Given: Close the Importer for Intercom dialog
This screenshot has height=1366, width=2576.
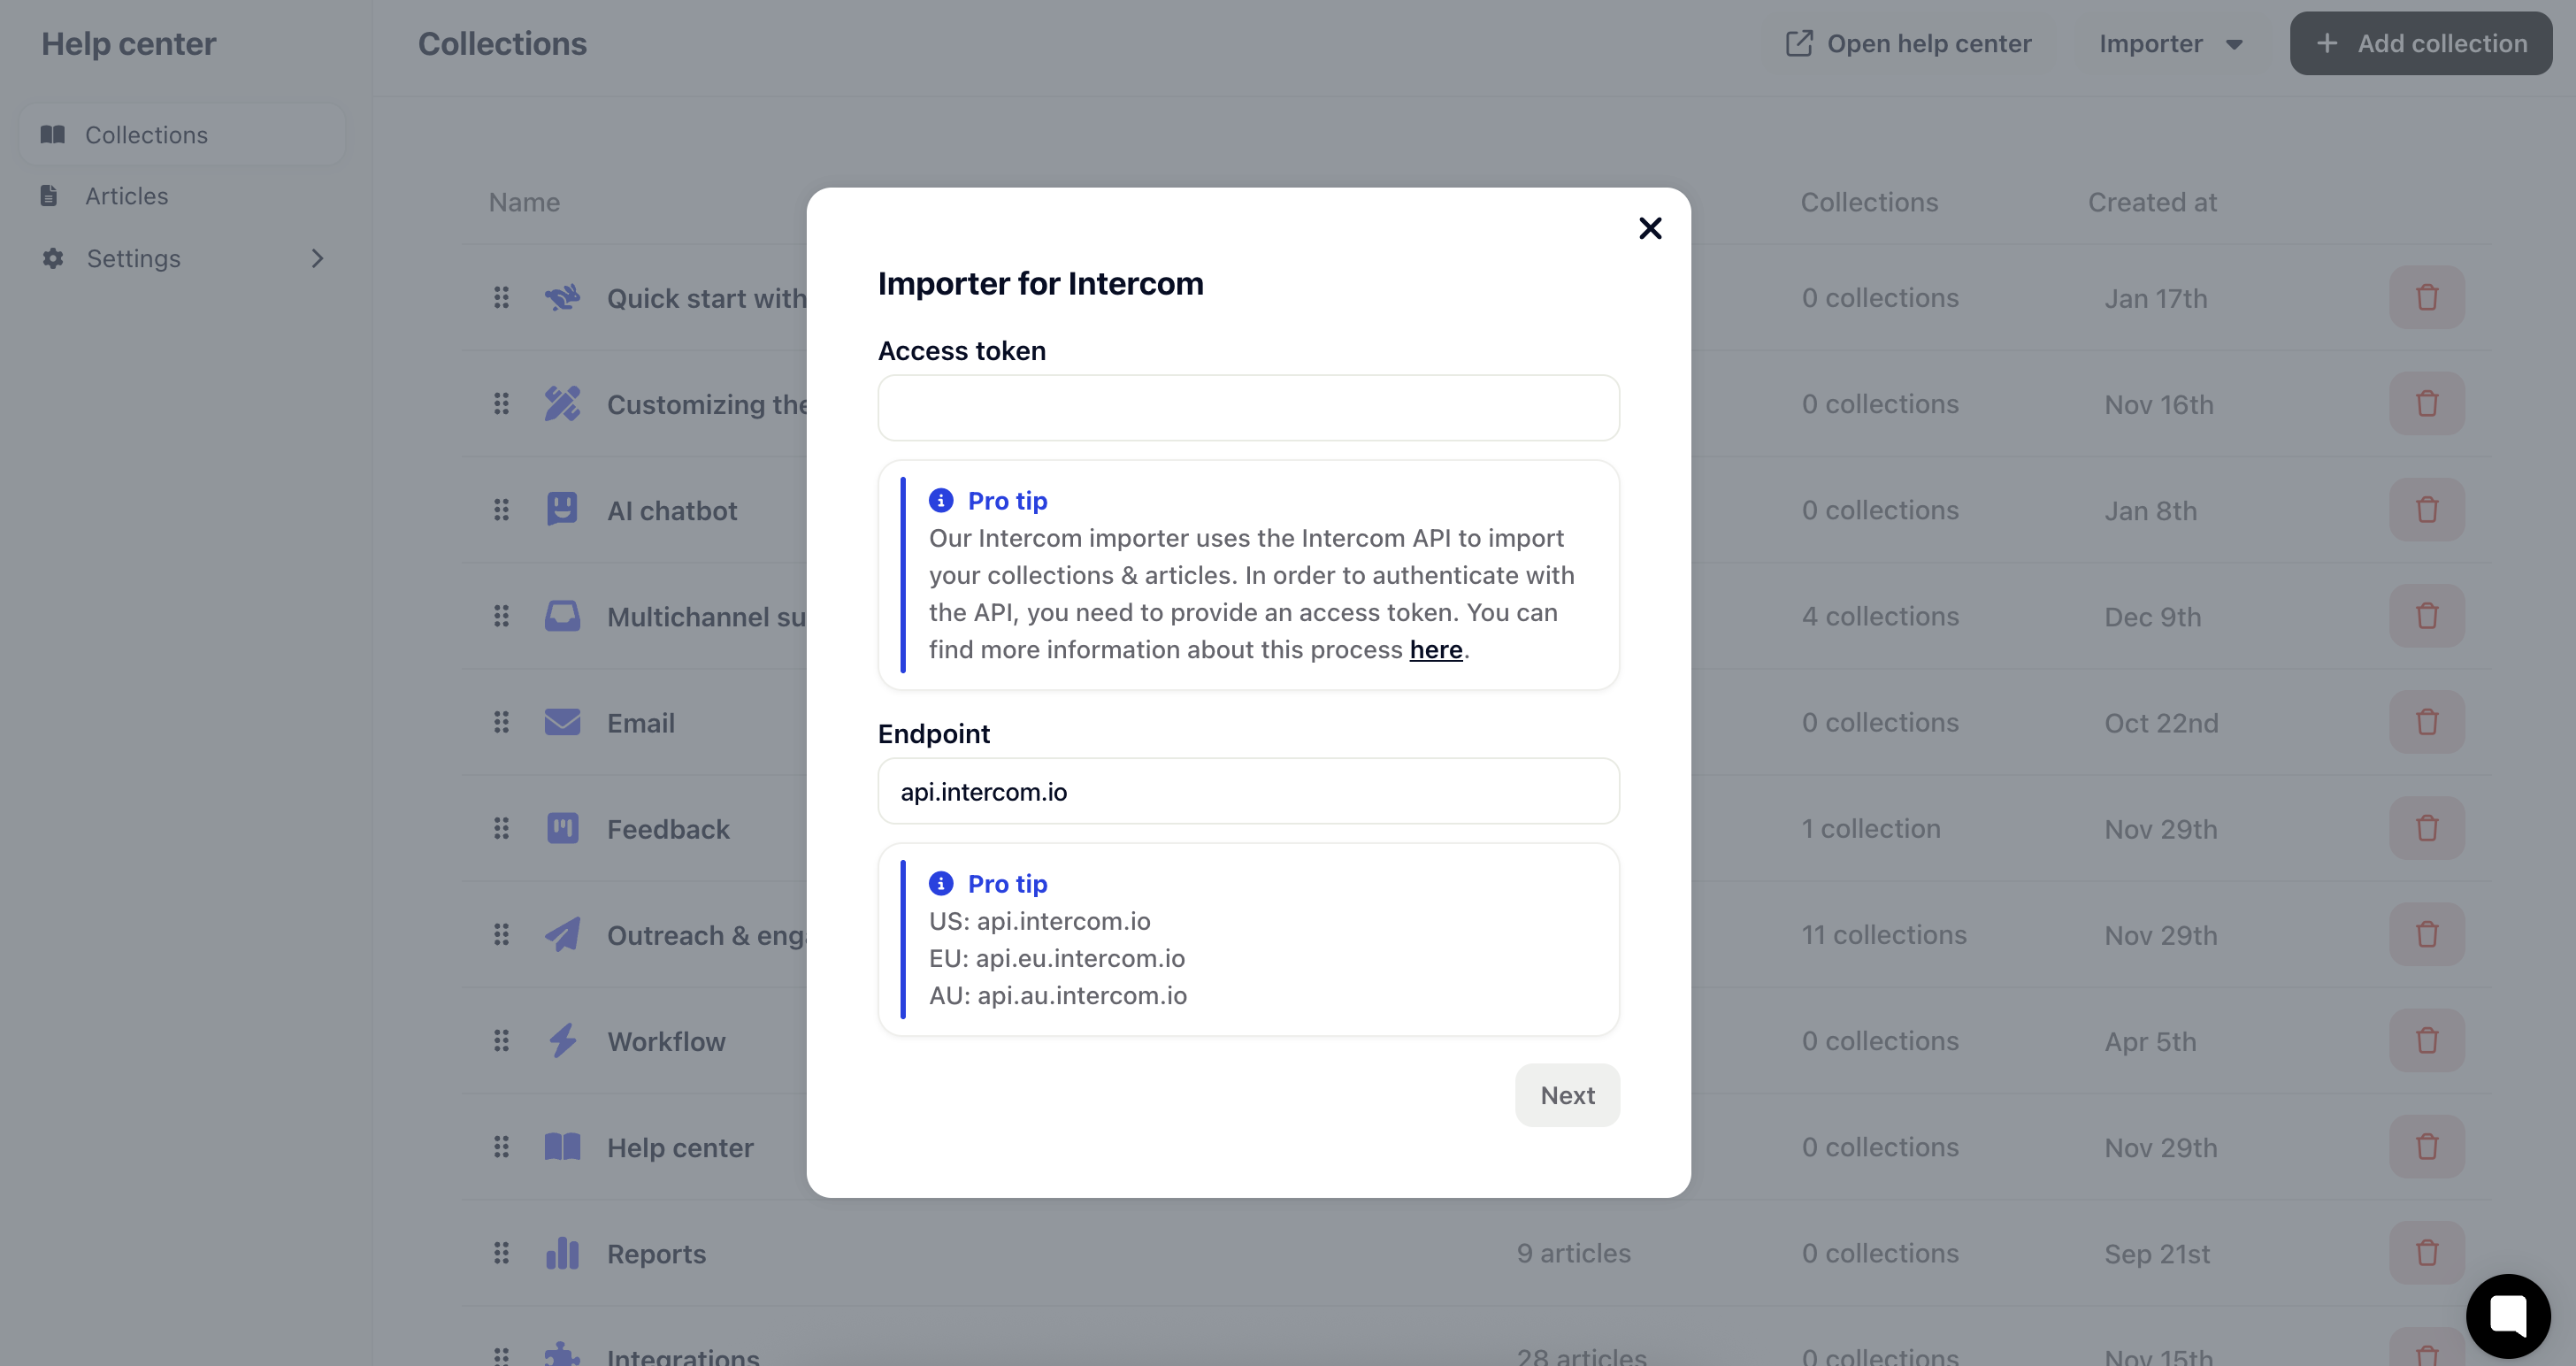Looking at the screenshot, I should pos(1650,228).
